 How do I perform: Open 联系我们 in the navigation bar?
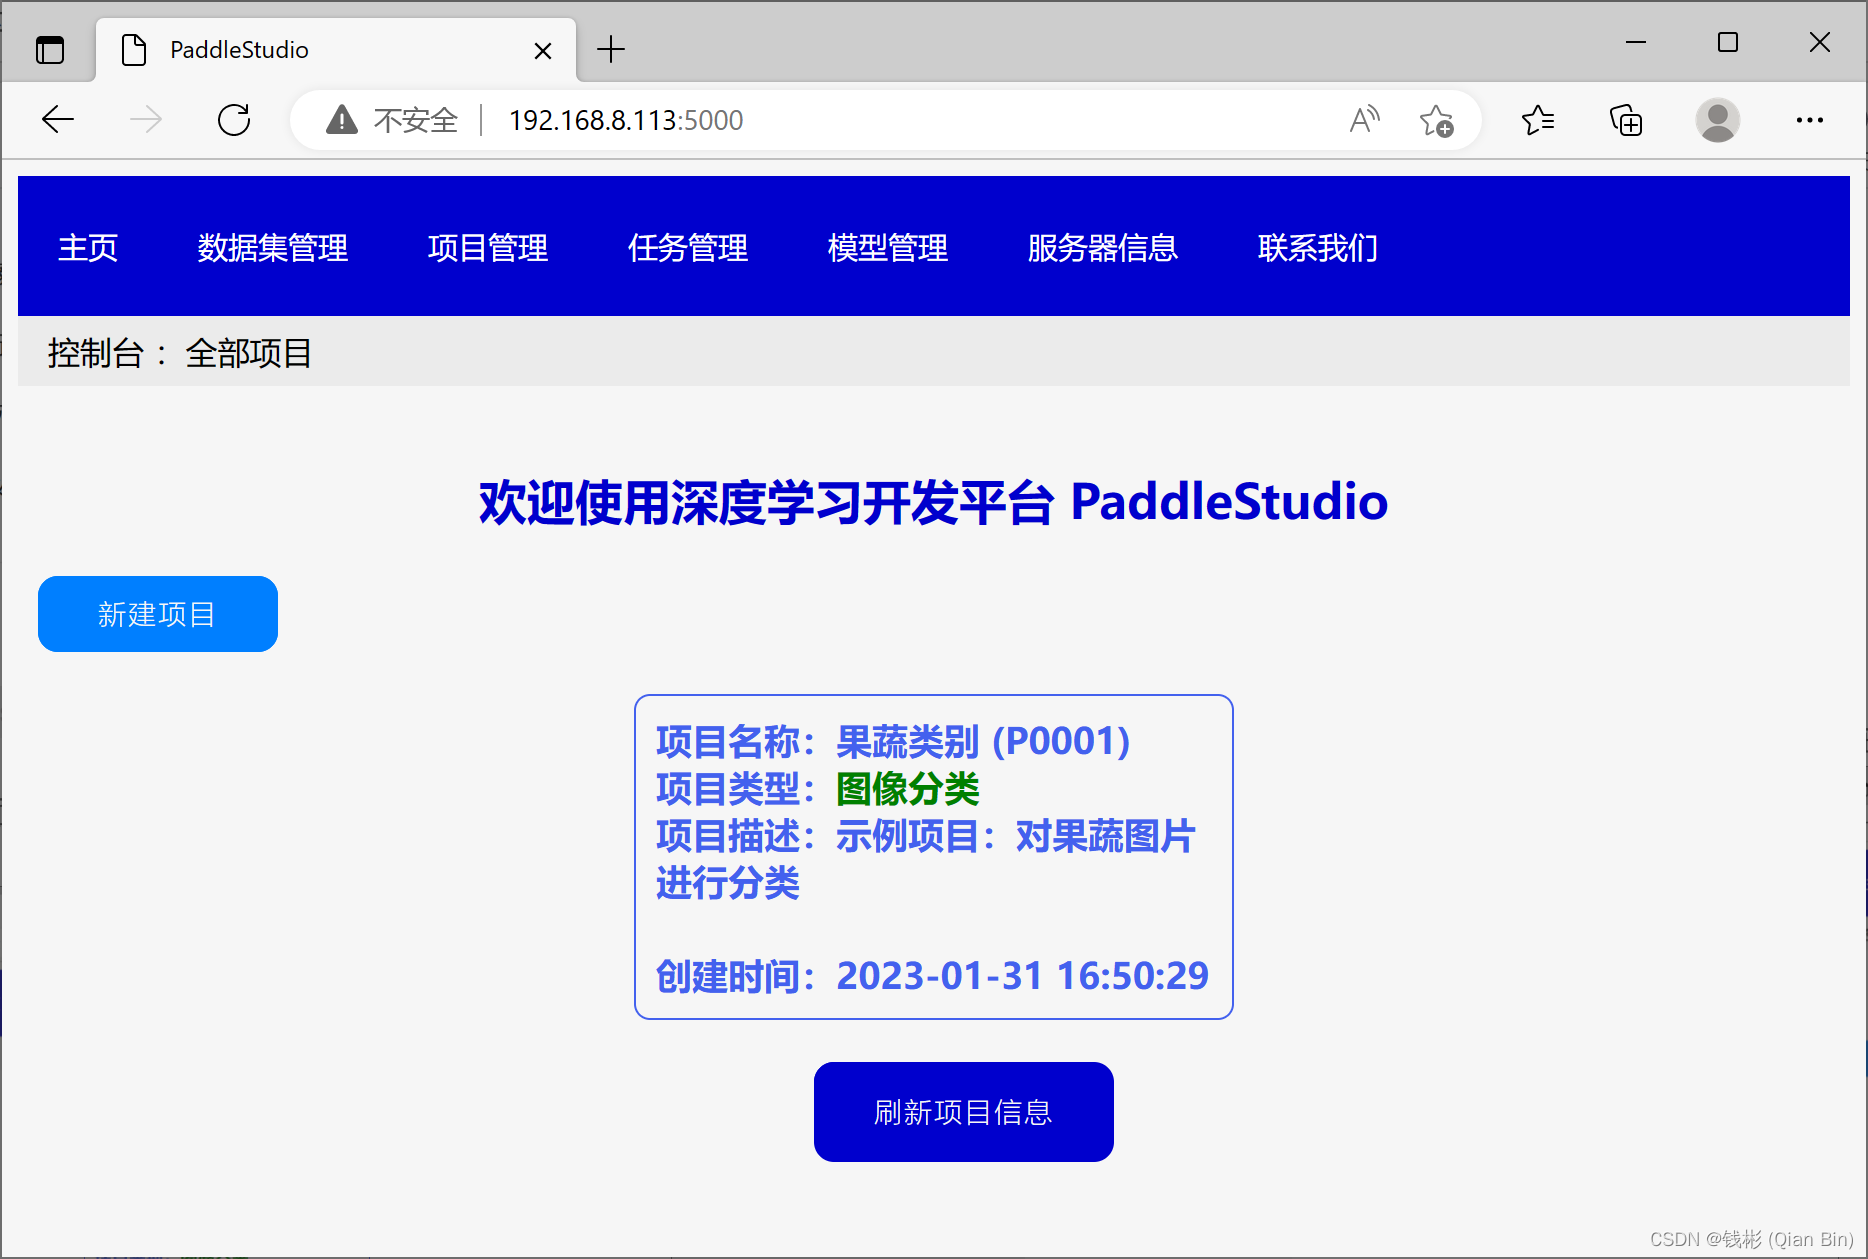1318,247
